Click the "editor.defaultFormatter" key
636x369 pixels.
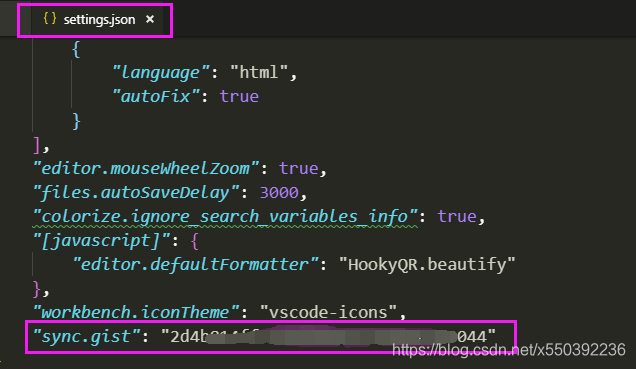coord(196,265)
